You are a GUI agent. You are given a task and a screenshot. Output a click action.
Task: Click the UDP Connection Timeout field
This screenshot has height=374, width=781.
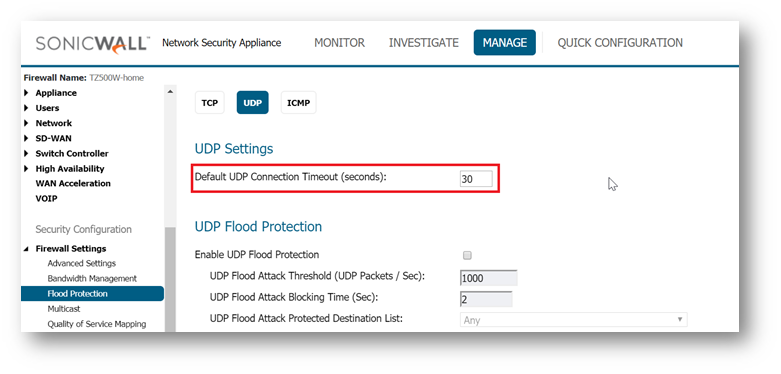point(476,179)
